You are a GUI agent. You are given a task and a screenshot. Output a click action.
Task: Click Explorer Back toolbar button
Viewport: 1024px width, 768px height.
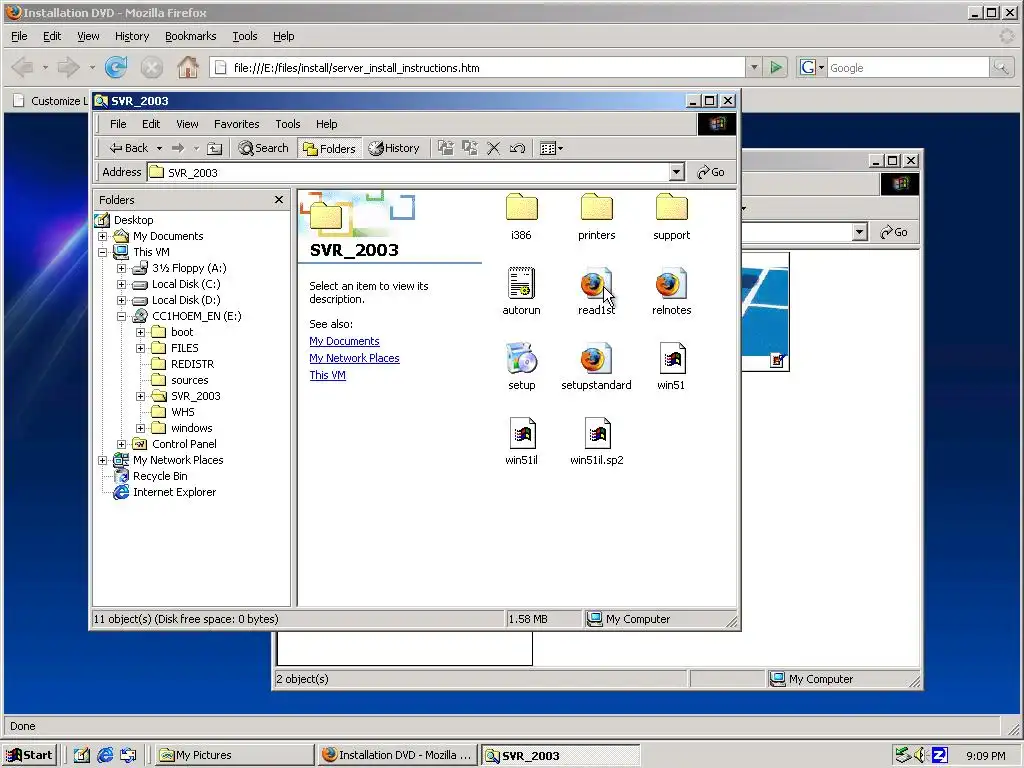tap(129, 148)
